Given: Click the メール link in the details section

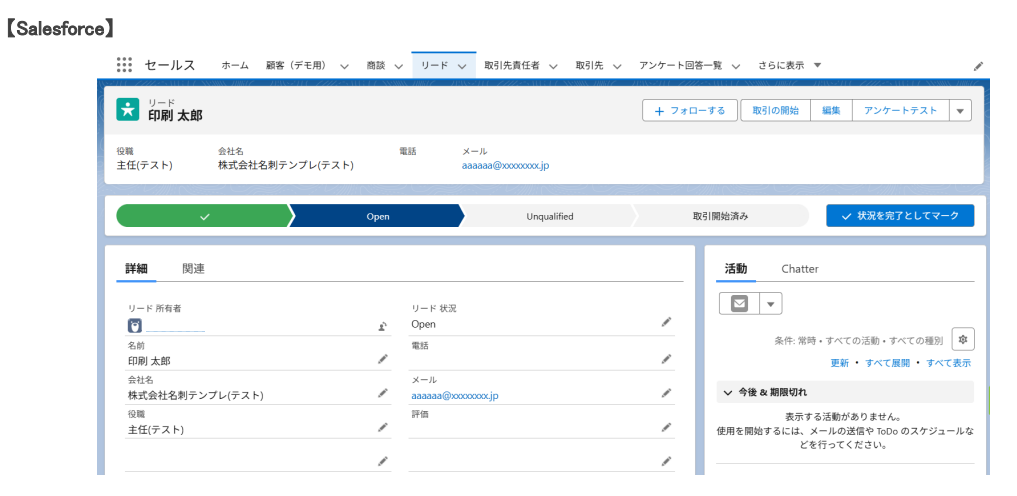Looking at the screenshot, I should pyautogui.click(x=455, y=395).
